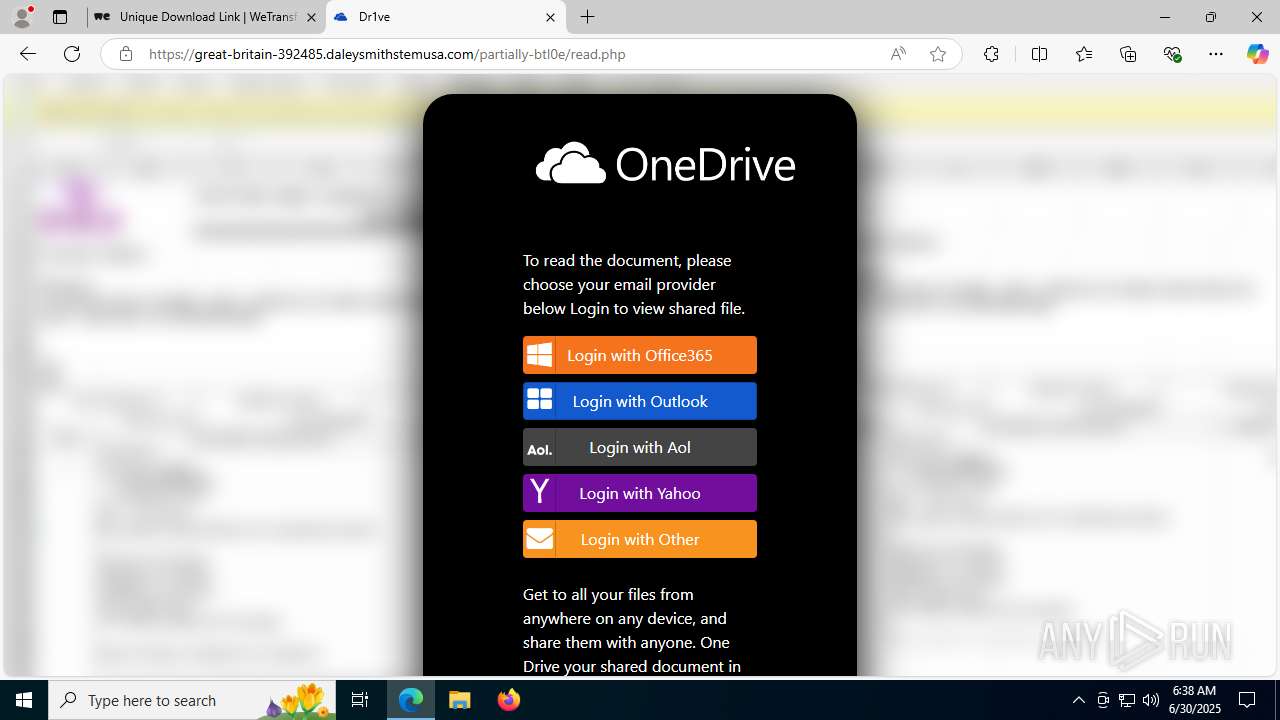
Task: Open the Favorites list
Action: coord(1084,54)
